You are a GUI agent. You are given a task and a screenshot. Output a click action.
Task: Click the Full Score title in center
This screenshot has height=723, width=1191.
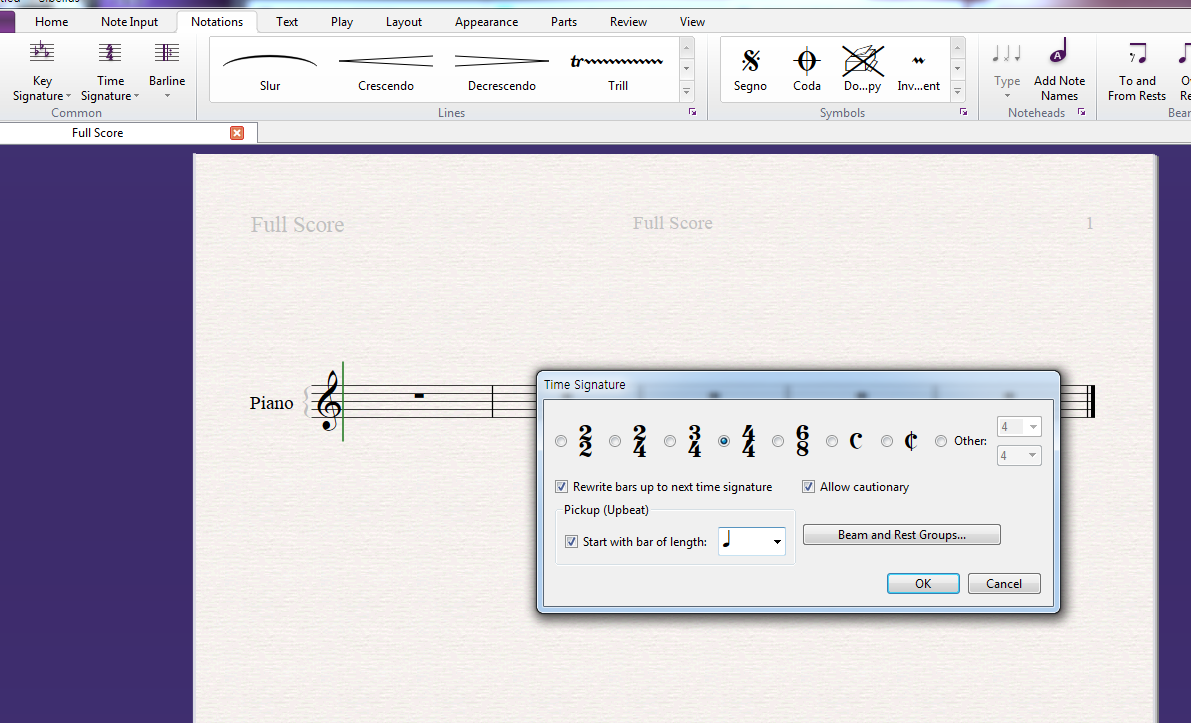[672, 223]
